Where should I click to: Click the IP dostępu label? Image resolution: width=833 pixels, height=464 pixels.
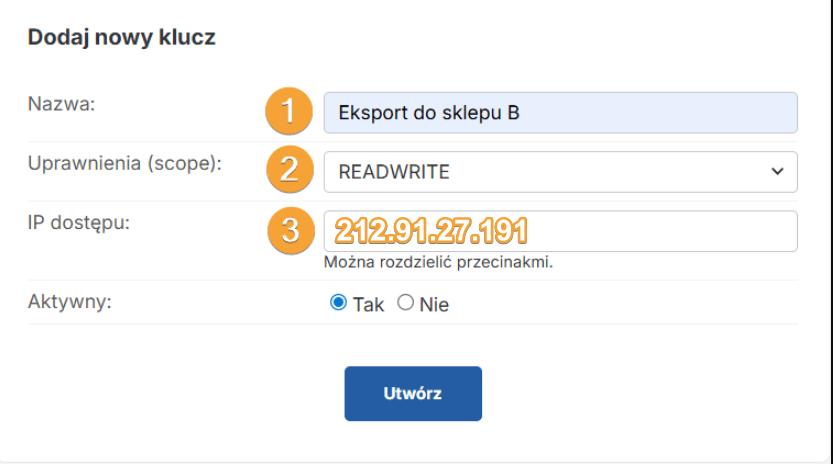[80, 221]
